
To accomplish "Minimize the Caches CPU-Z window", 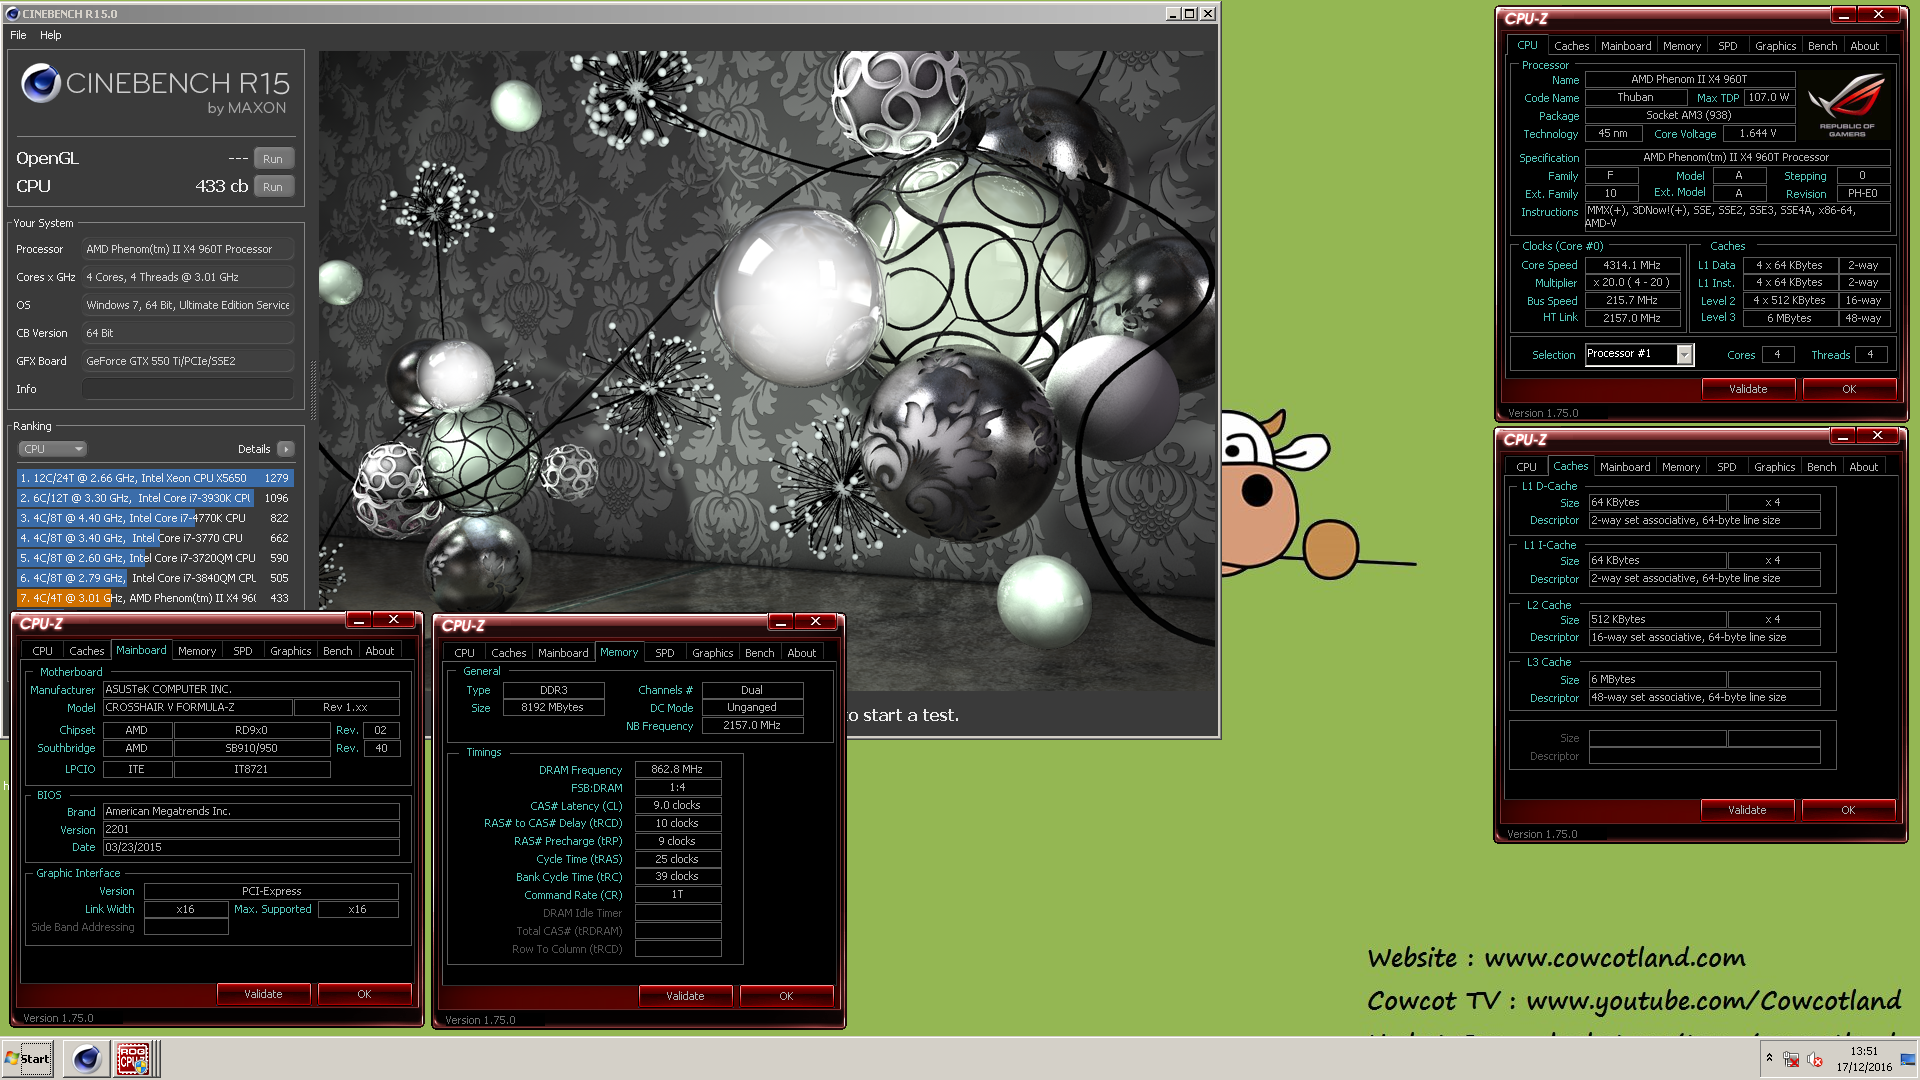I will click(x=1842, y=436).
